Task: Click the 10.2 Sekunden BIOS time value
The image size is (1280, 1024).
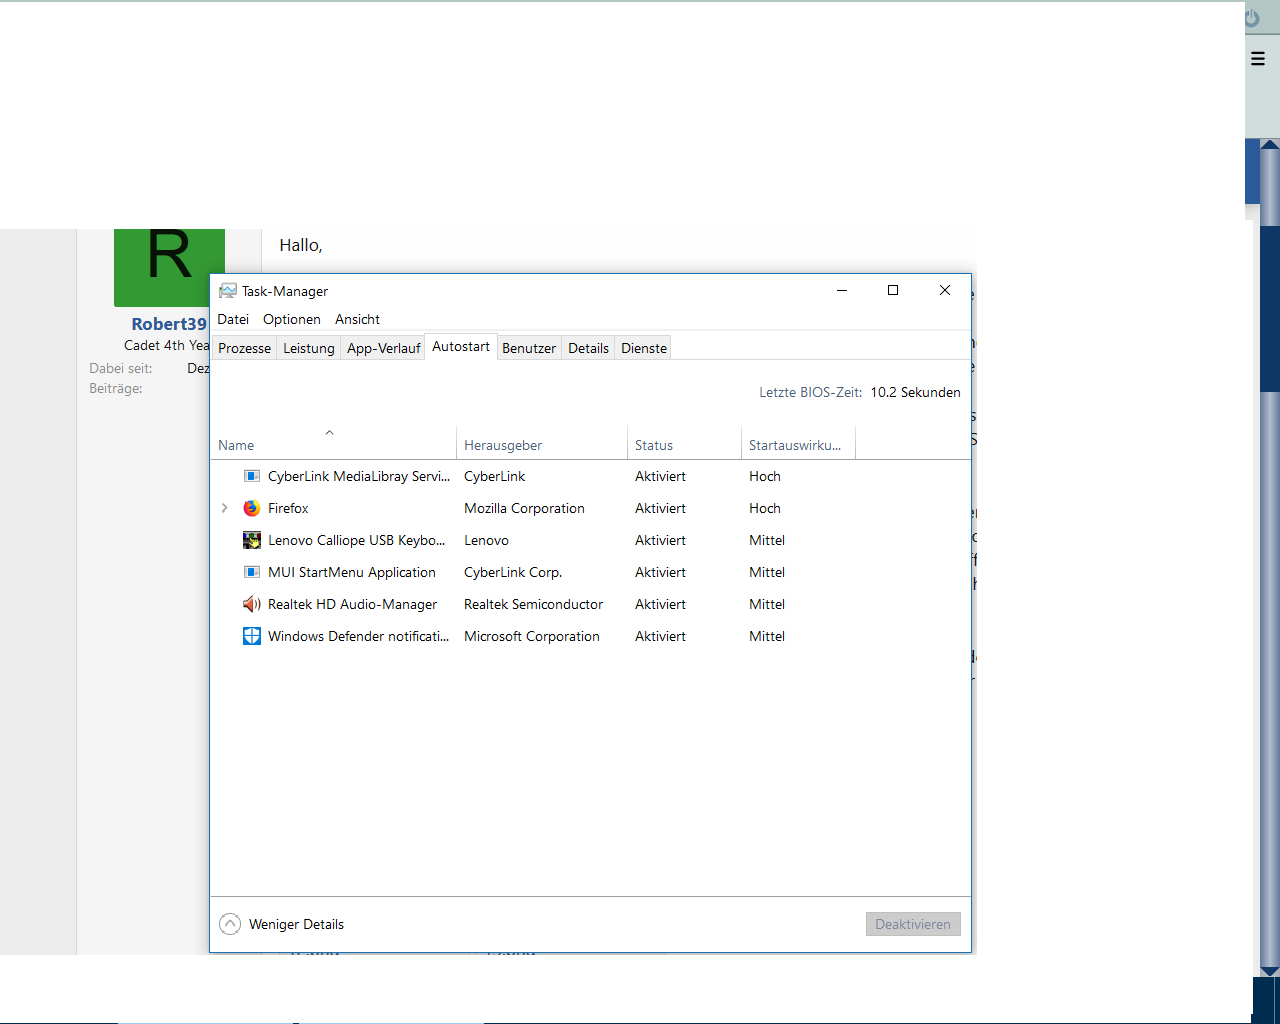Action: tap(915, 392)
